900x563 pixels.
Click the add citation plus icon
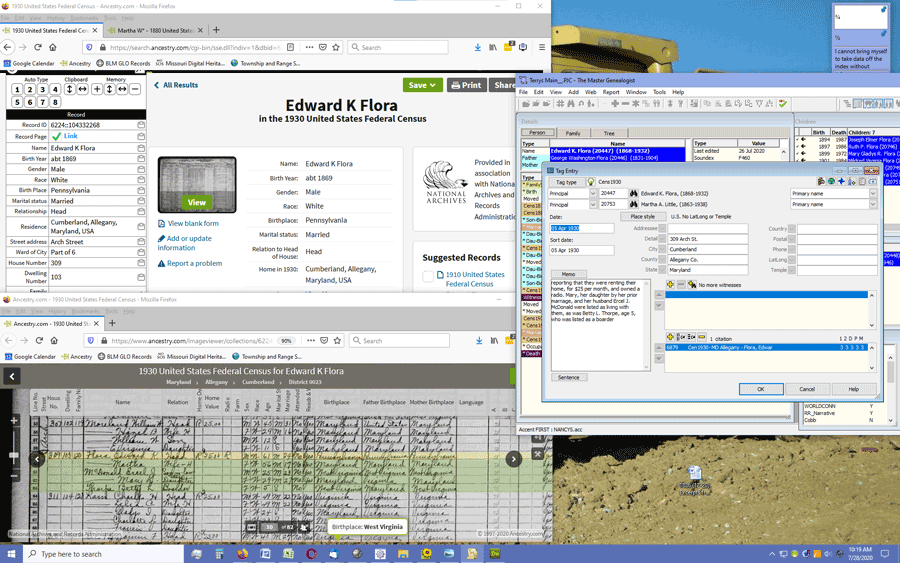(672, 337)
